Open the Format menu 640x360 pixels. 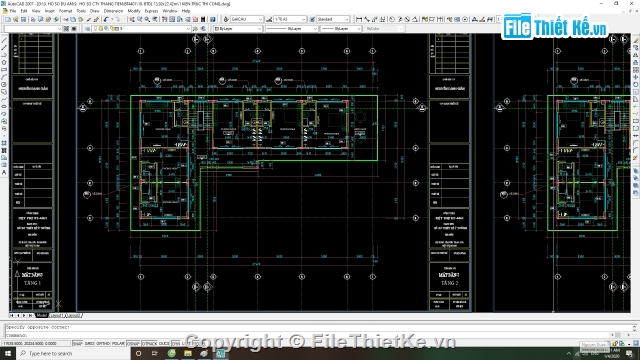(x=65, y=11)
